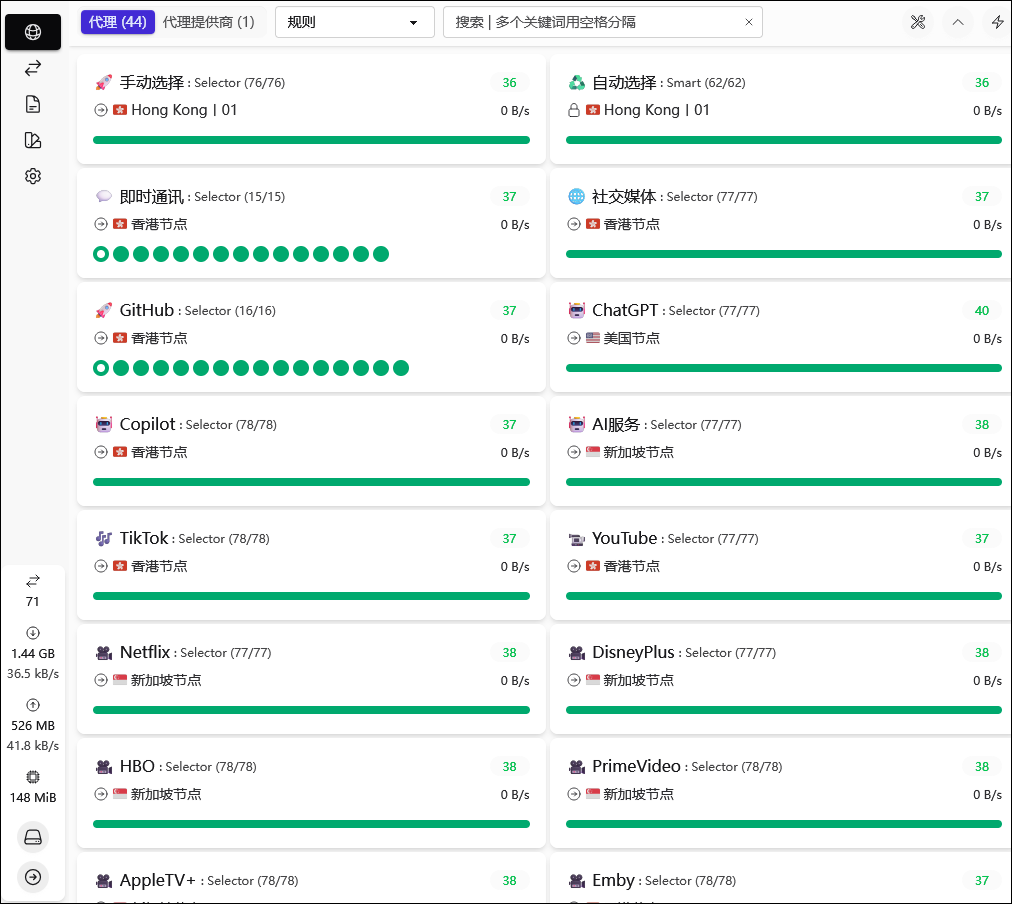Select the first node dot in 即时通讯 group

pos(101,254)
